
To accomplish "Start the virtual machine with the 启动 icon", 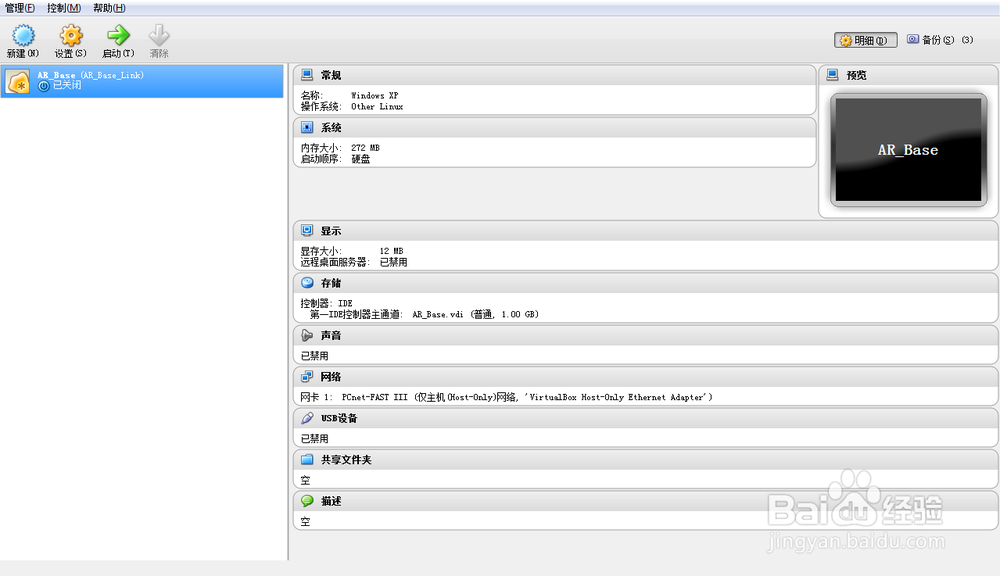I will tap(116, 33).
